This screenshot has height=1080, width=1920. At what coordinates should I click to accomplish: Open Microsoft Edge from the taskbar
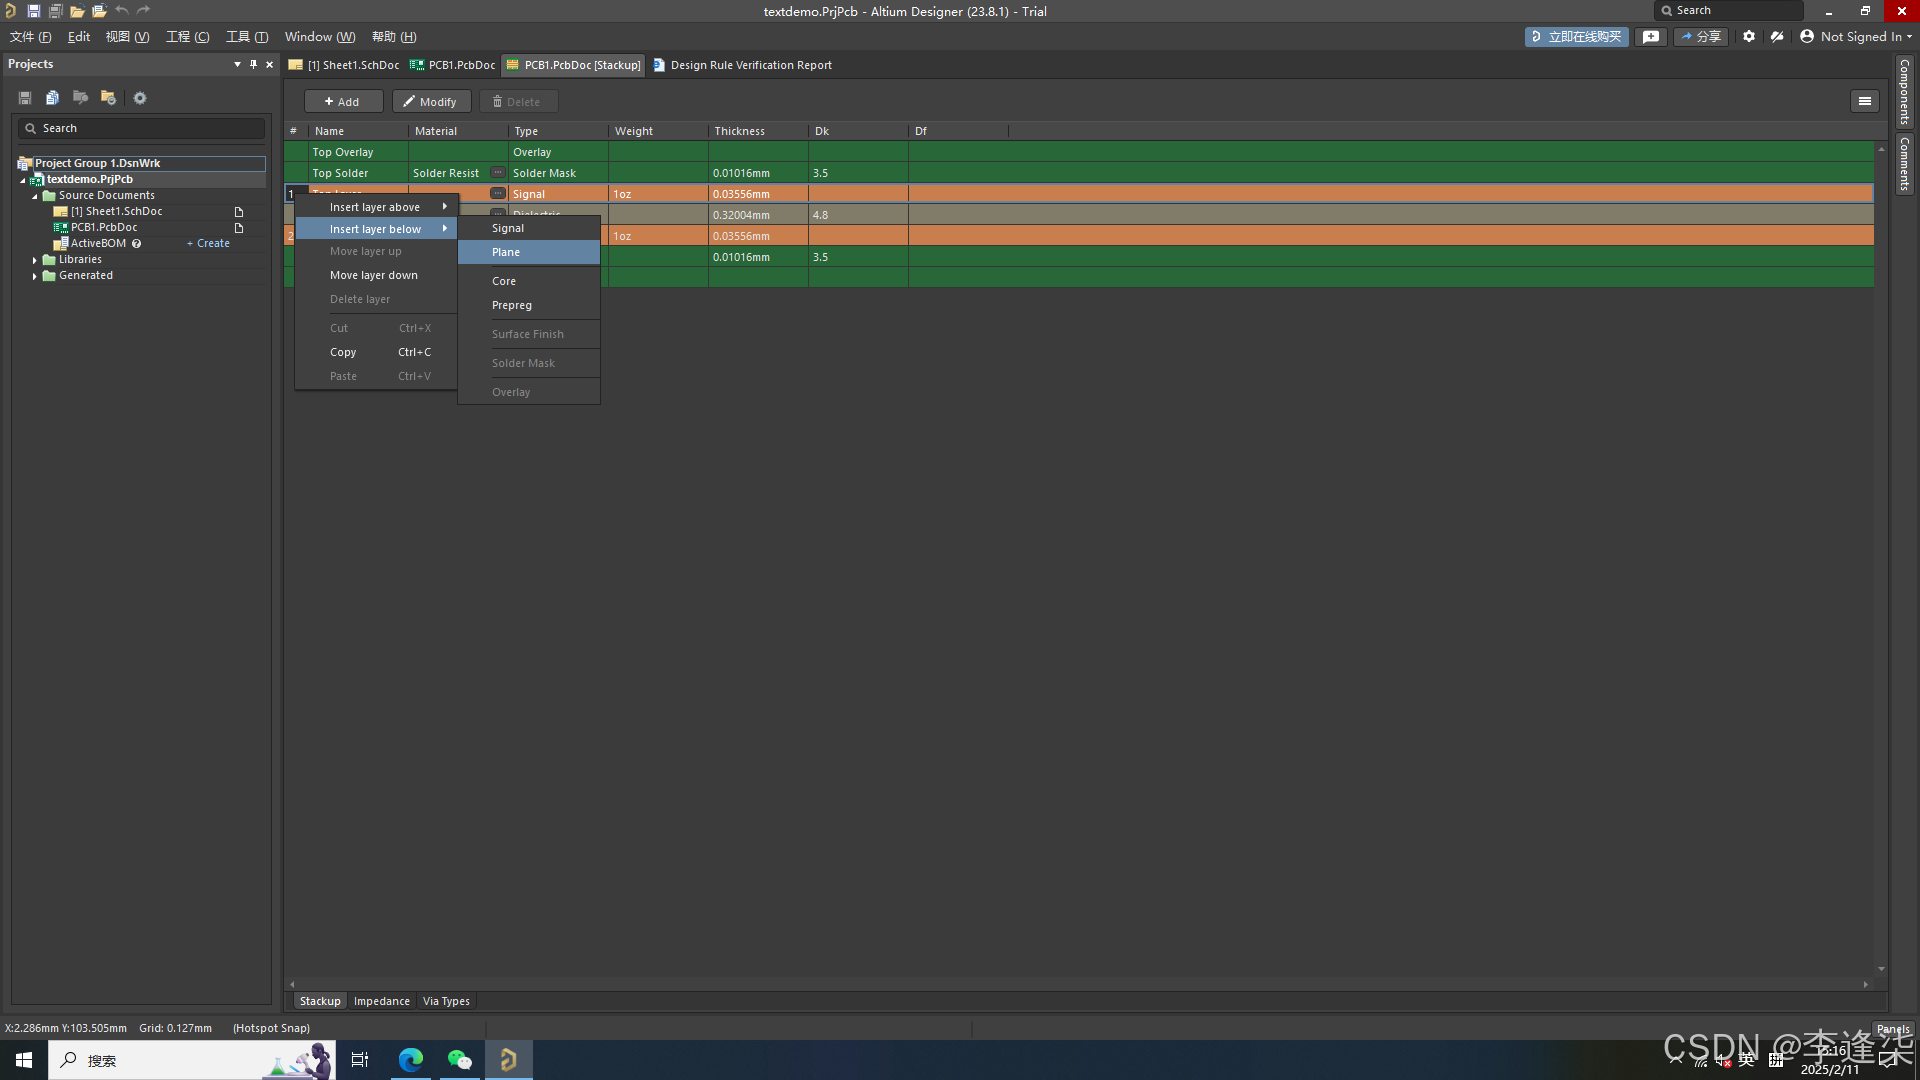pos(410,1060)
